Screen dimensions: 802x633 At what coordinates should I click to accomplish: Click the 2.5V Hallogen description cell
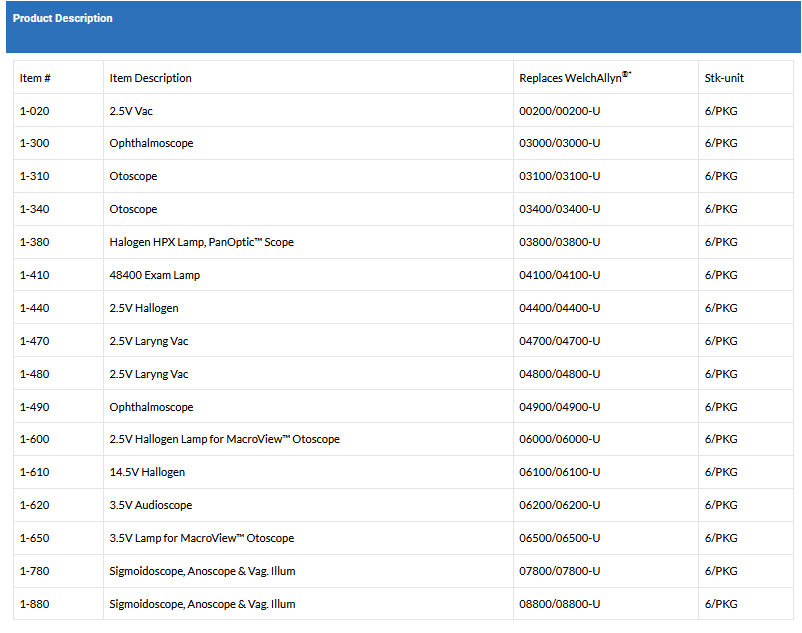click(x=144, y=308)
